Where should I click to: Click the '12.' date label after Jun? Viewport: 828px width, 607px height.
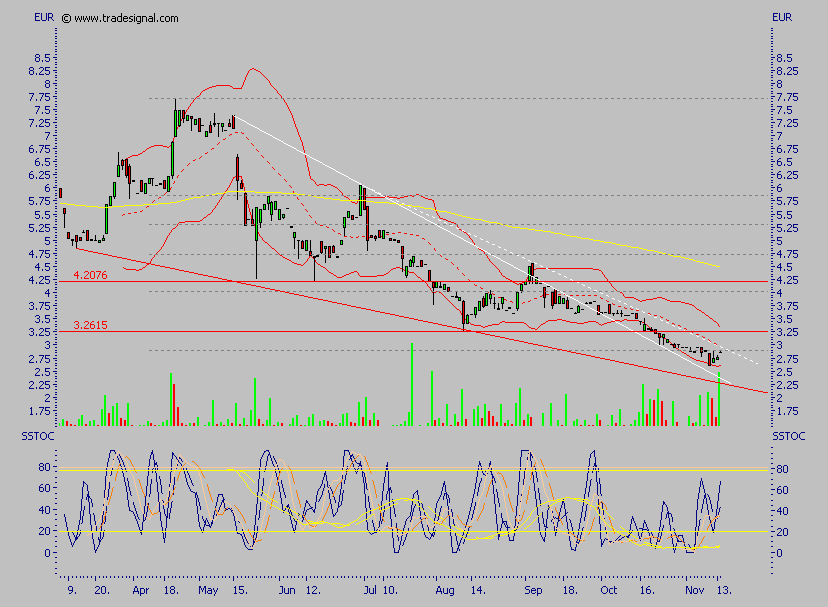[x=313, y=590]
